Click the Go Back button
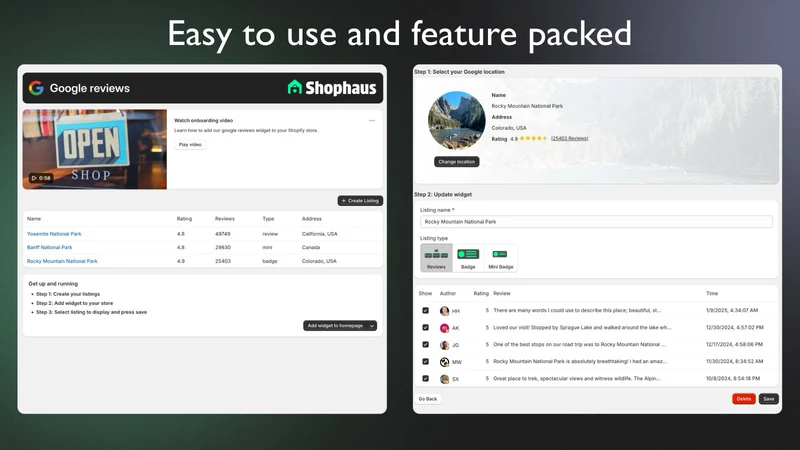This screenshot has height=450, width=800. tap(428, 399)
